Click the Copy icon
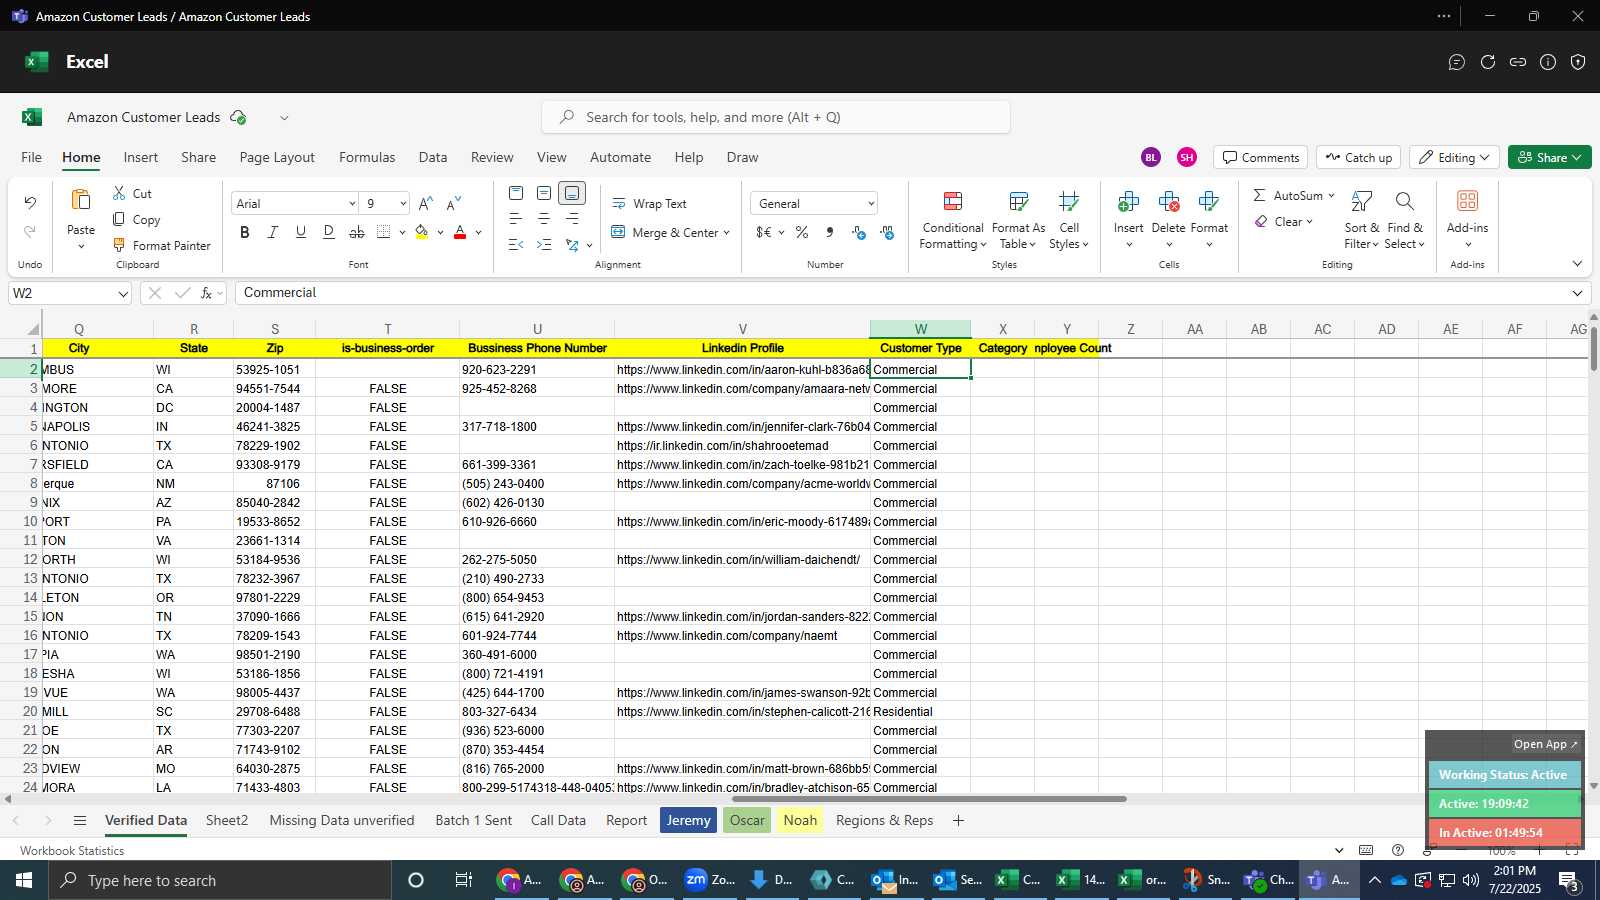 point(119,219)
